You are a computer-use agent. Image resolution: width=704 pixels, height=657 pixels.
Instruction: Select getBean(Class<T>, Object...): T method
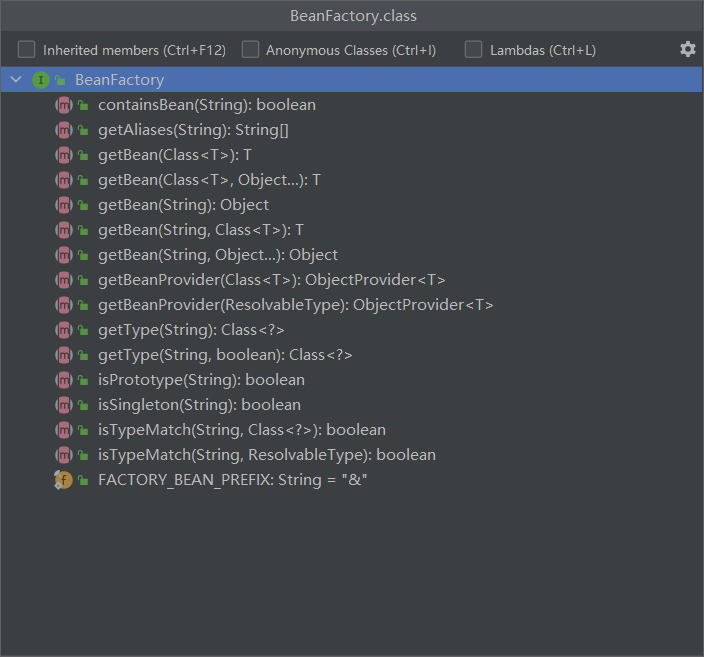point(209,180)
